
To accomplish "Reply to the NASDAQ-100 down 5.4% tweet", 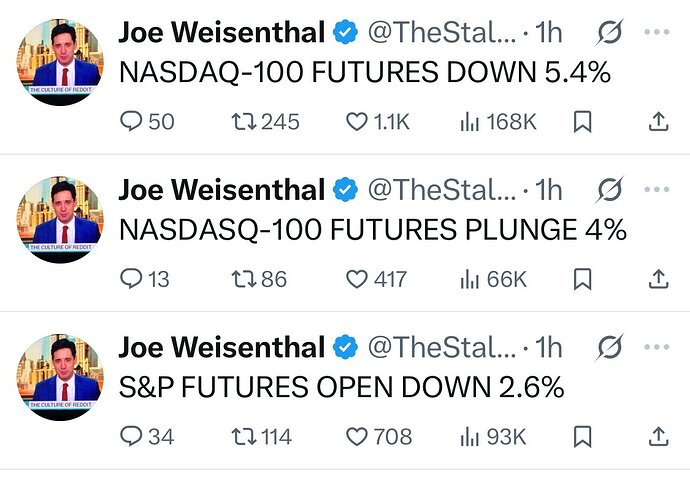I will coord(147,121).
